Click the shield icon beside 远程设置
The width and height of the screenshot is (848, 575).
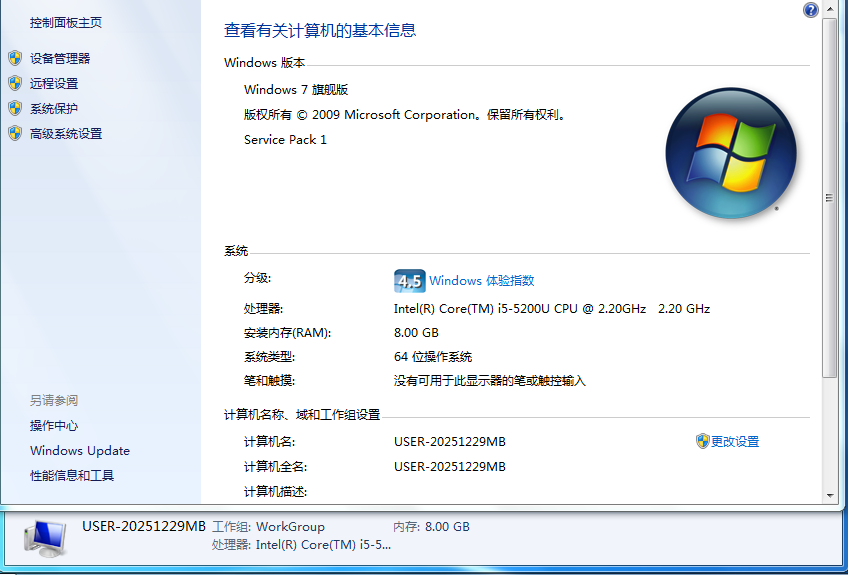(15, 83)
